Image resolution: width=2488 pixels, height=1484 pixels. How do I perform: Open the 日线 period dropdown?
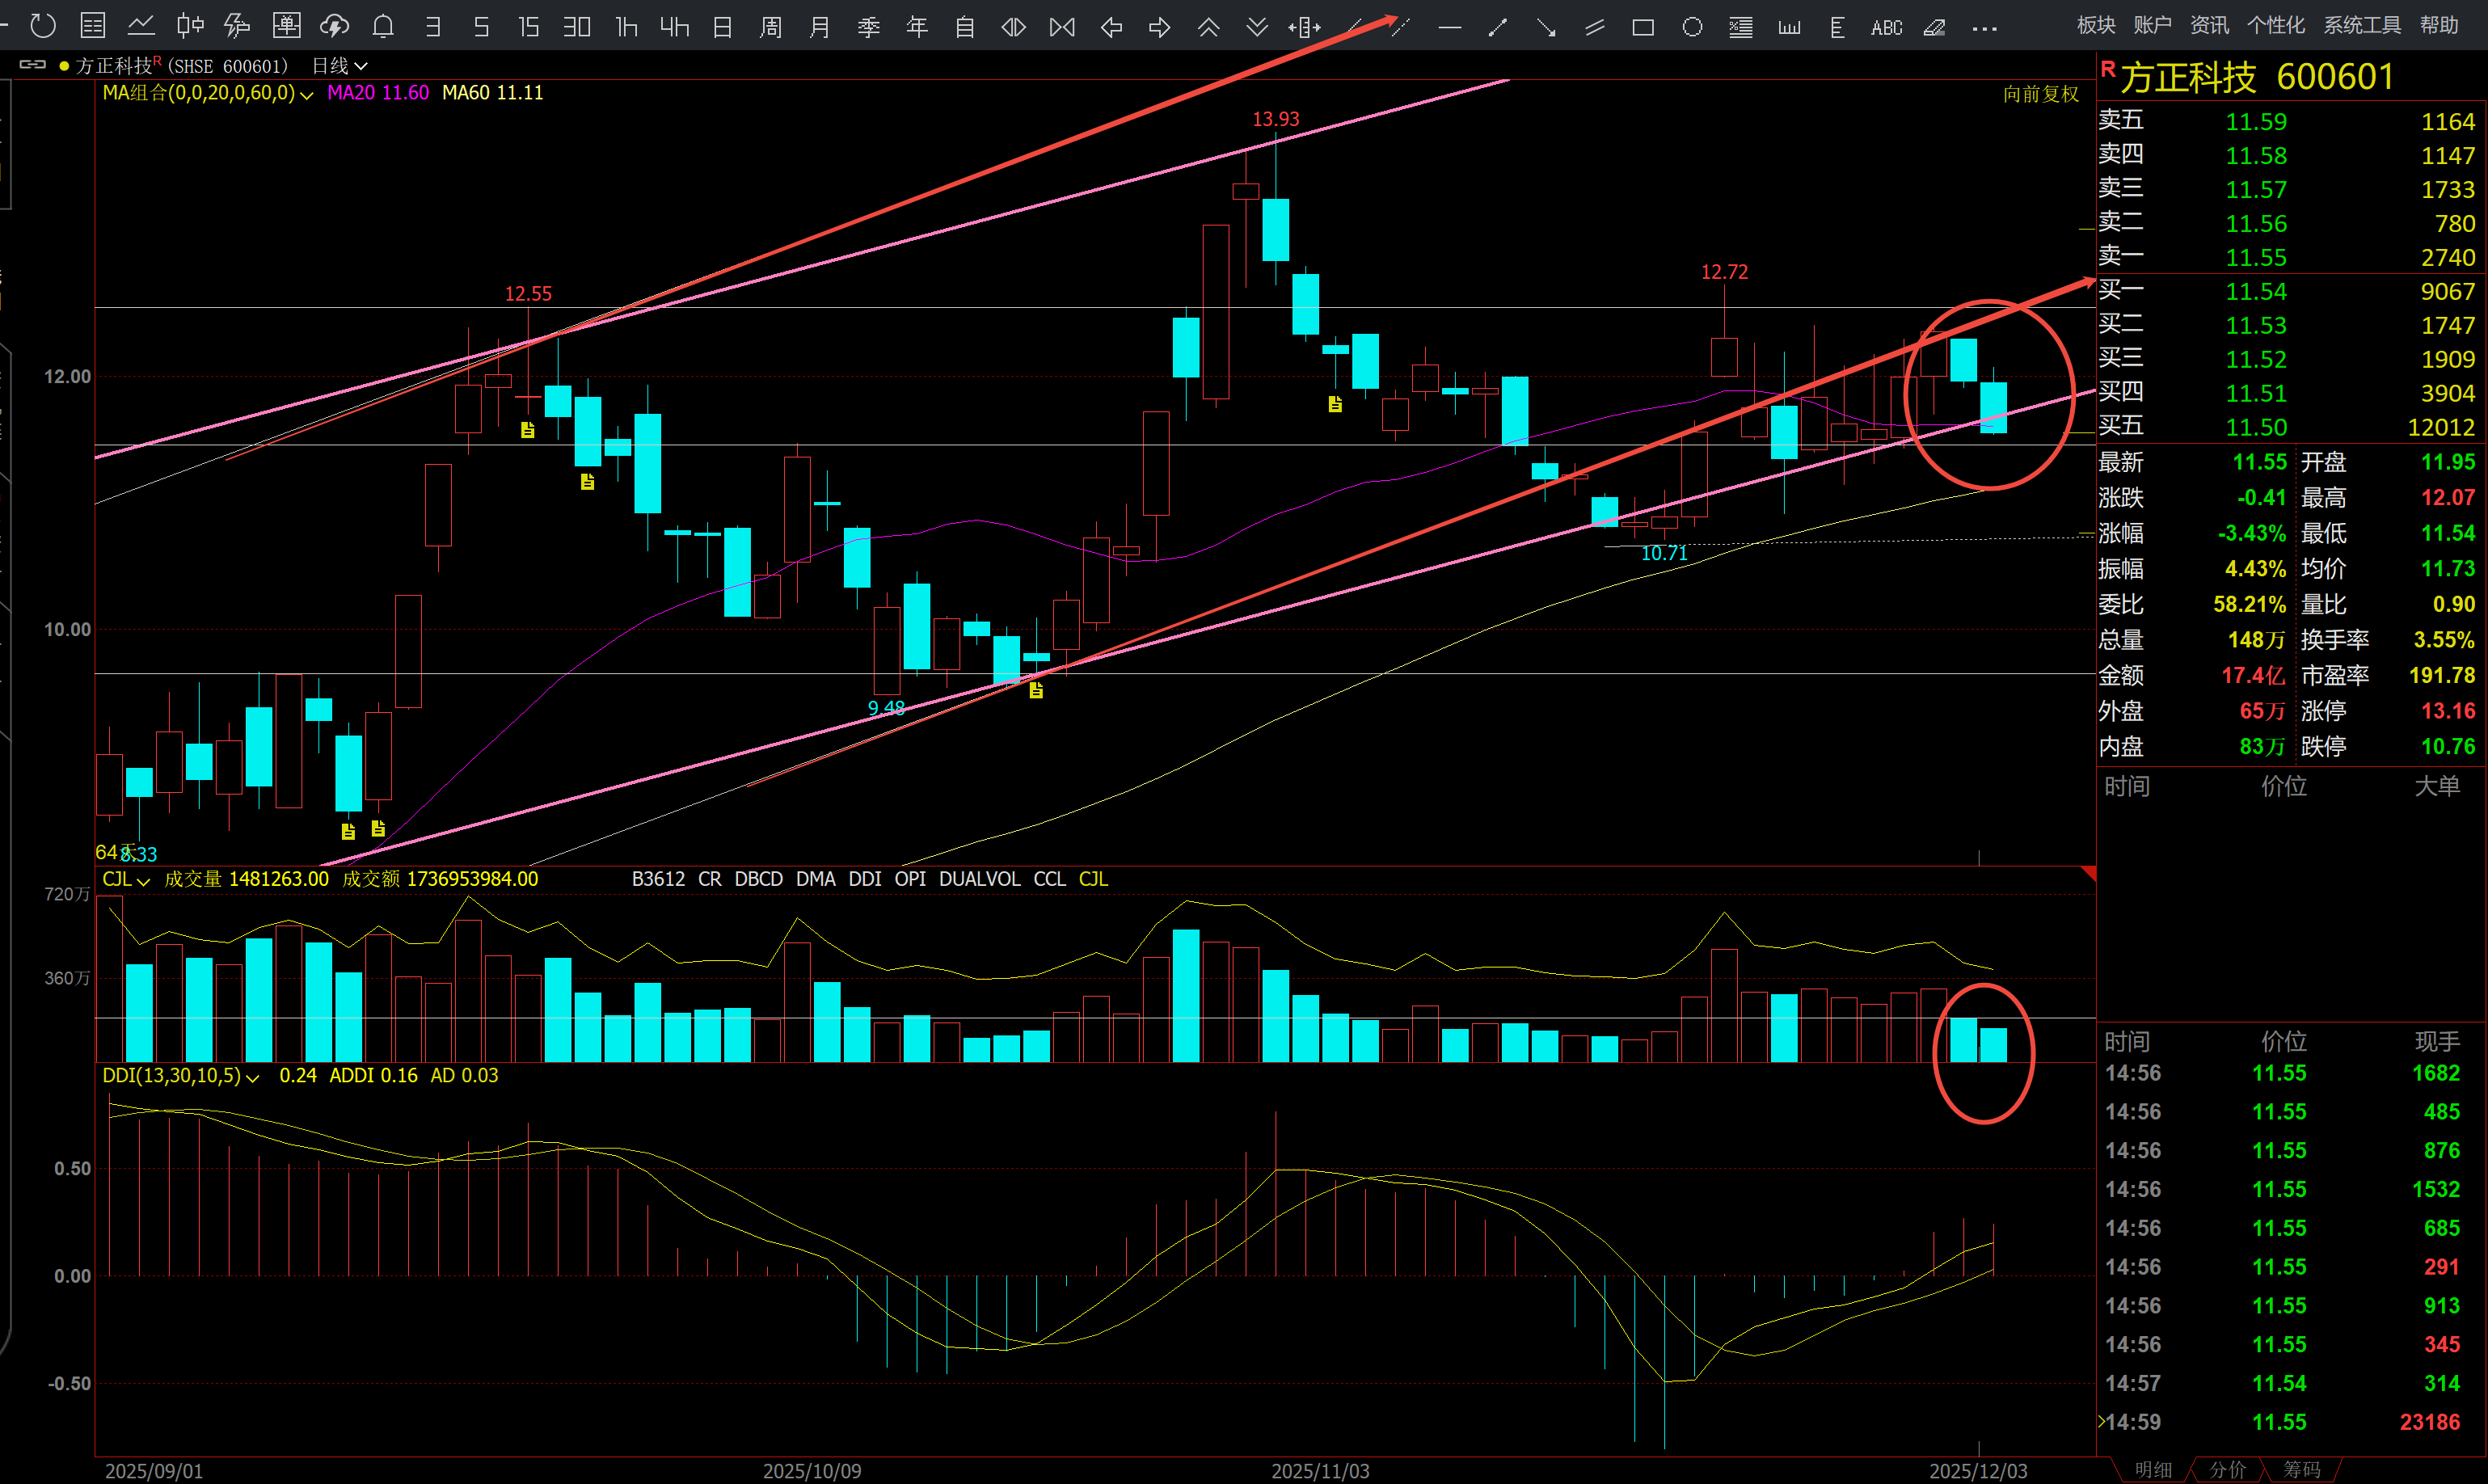pos(340,66)
